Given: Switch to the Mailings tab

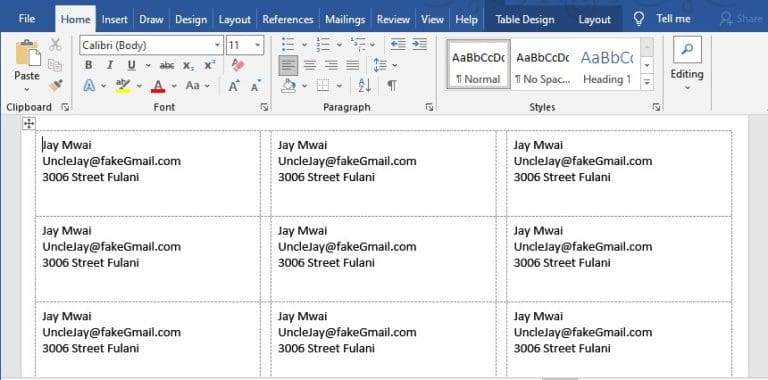Looking at the screenshot, I should coord(345,20).
